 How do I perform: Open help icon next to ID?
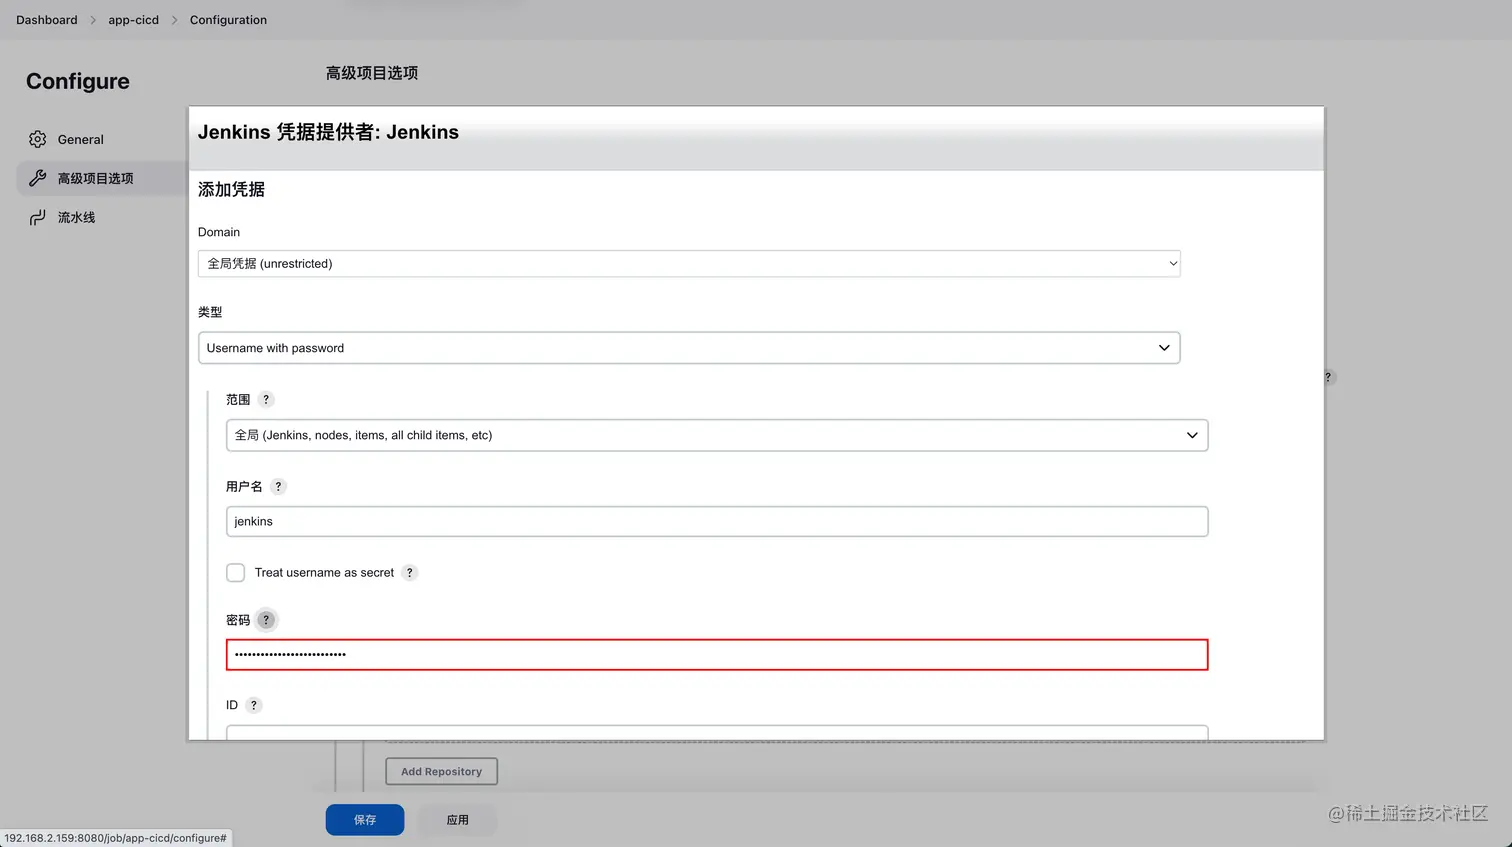(254, 705)
